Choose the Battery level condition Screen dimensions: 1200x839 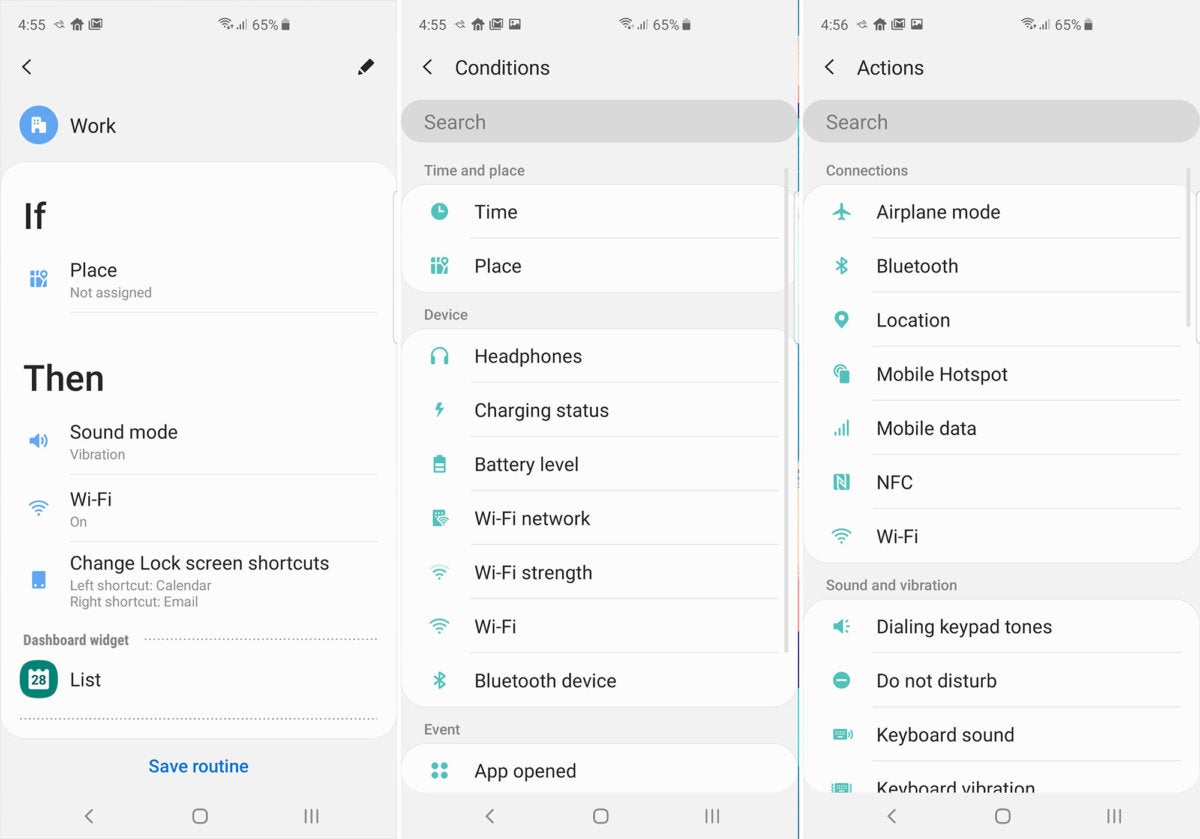tap(598, 464)
